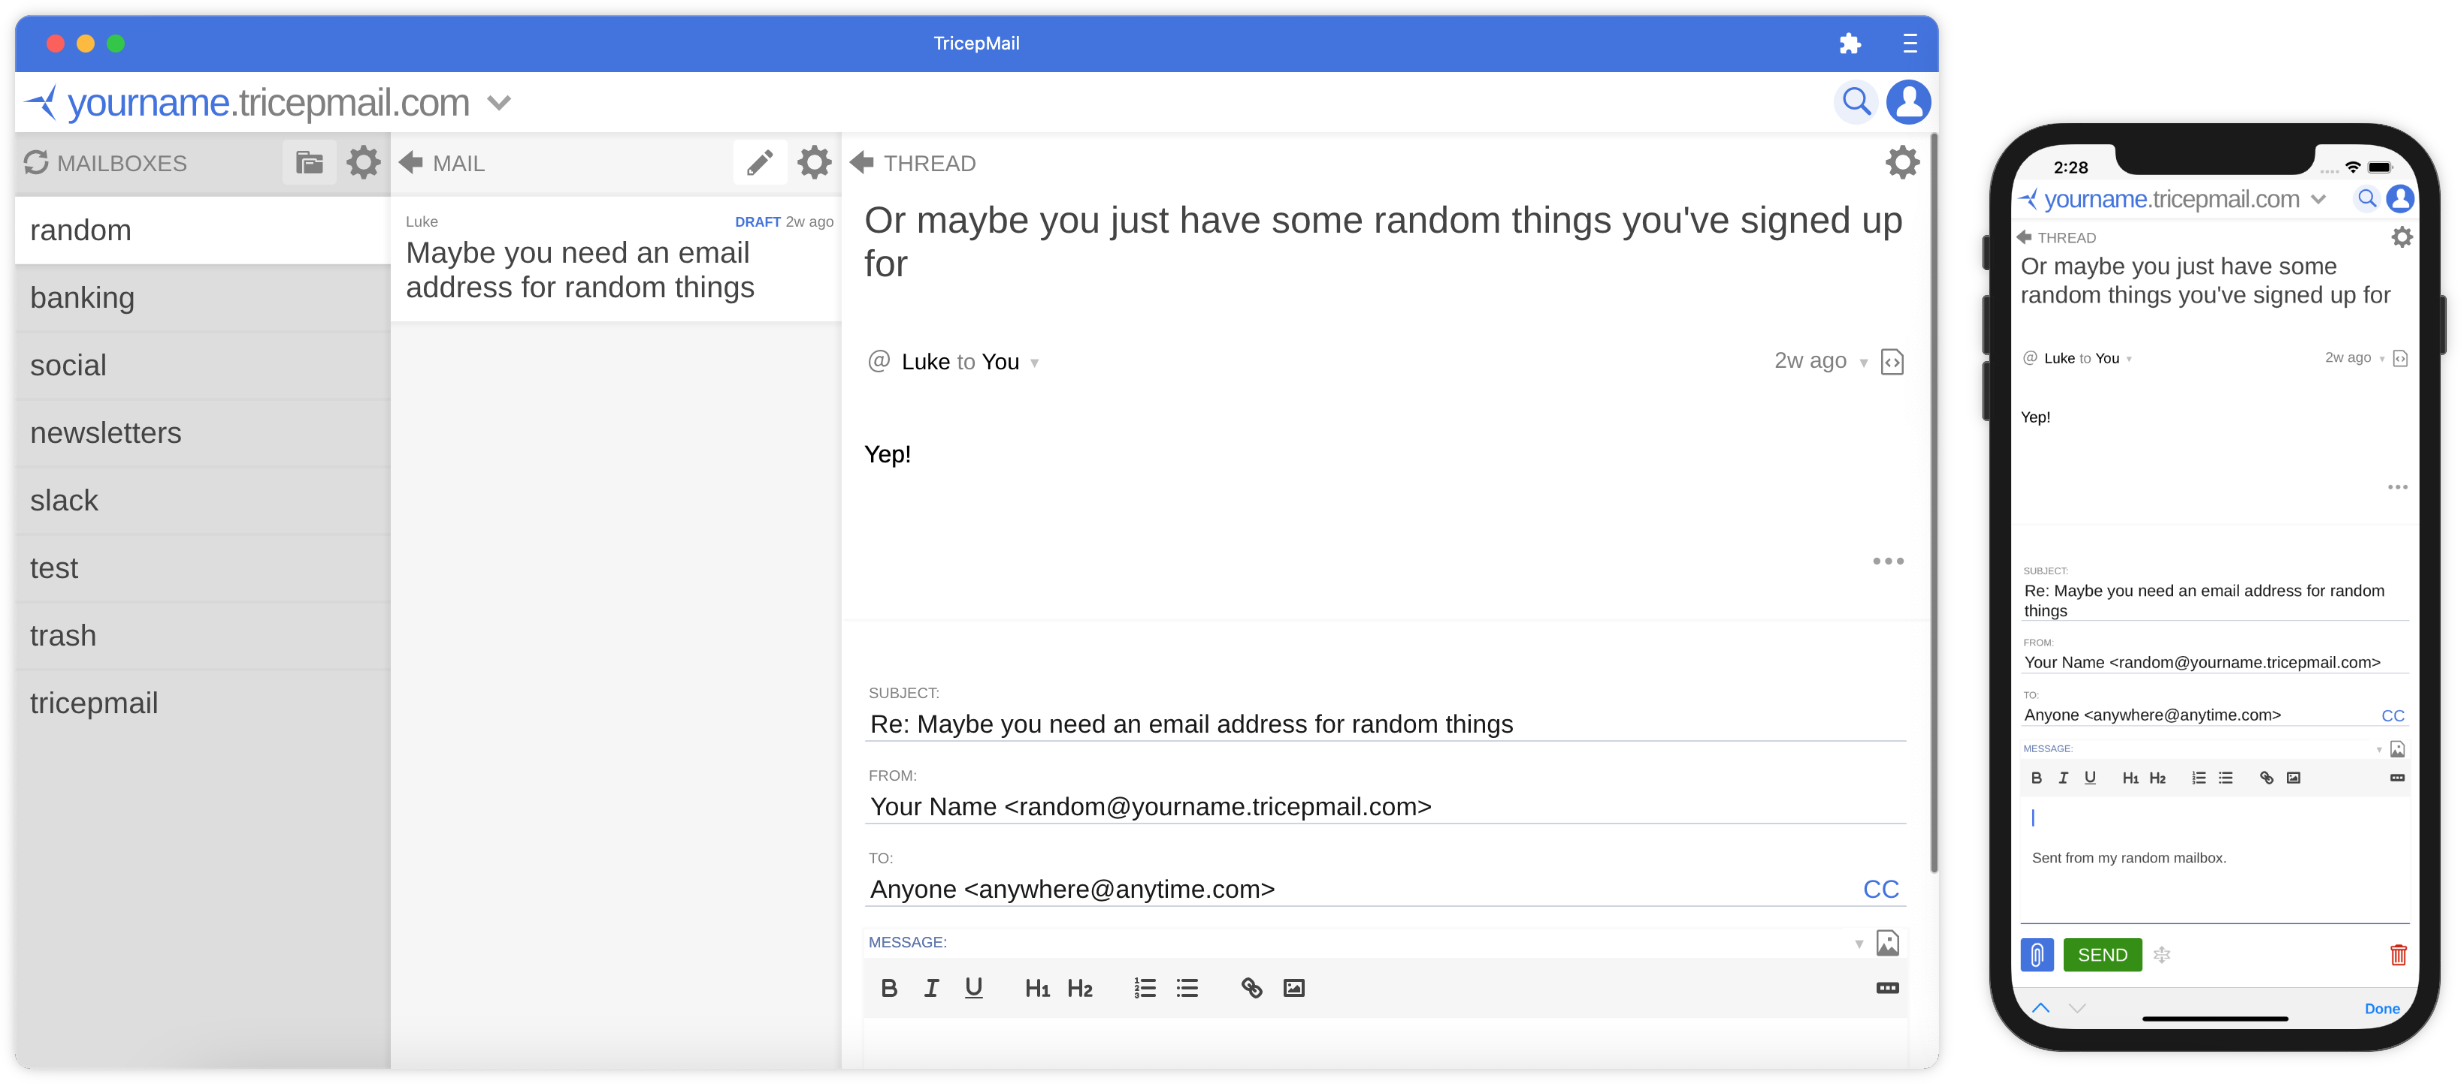The height and width of the screenshot is (1084, 2462).
Task: Click desktop From address field
Action: click(1385, 807)
